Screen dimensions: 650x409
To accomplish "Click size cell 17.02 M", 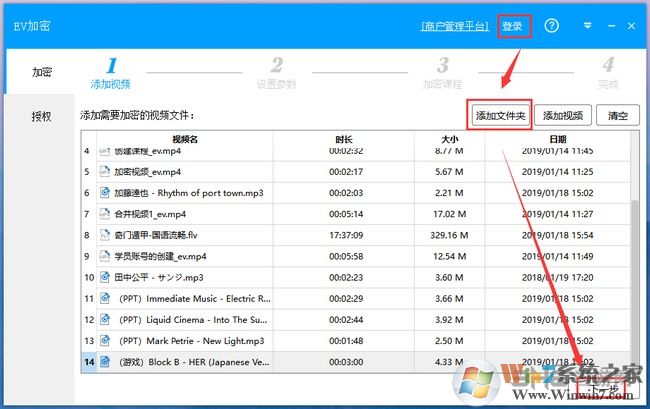I will click(x=449, y=214).
